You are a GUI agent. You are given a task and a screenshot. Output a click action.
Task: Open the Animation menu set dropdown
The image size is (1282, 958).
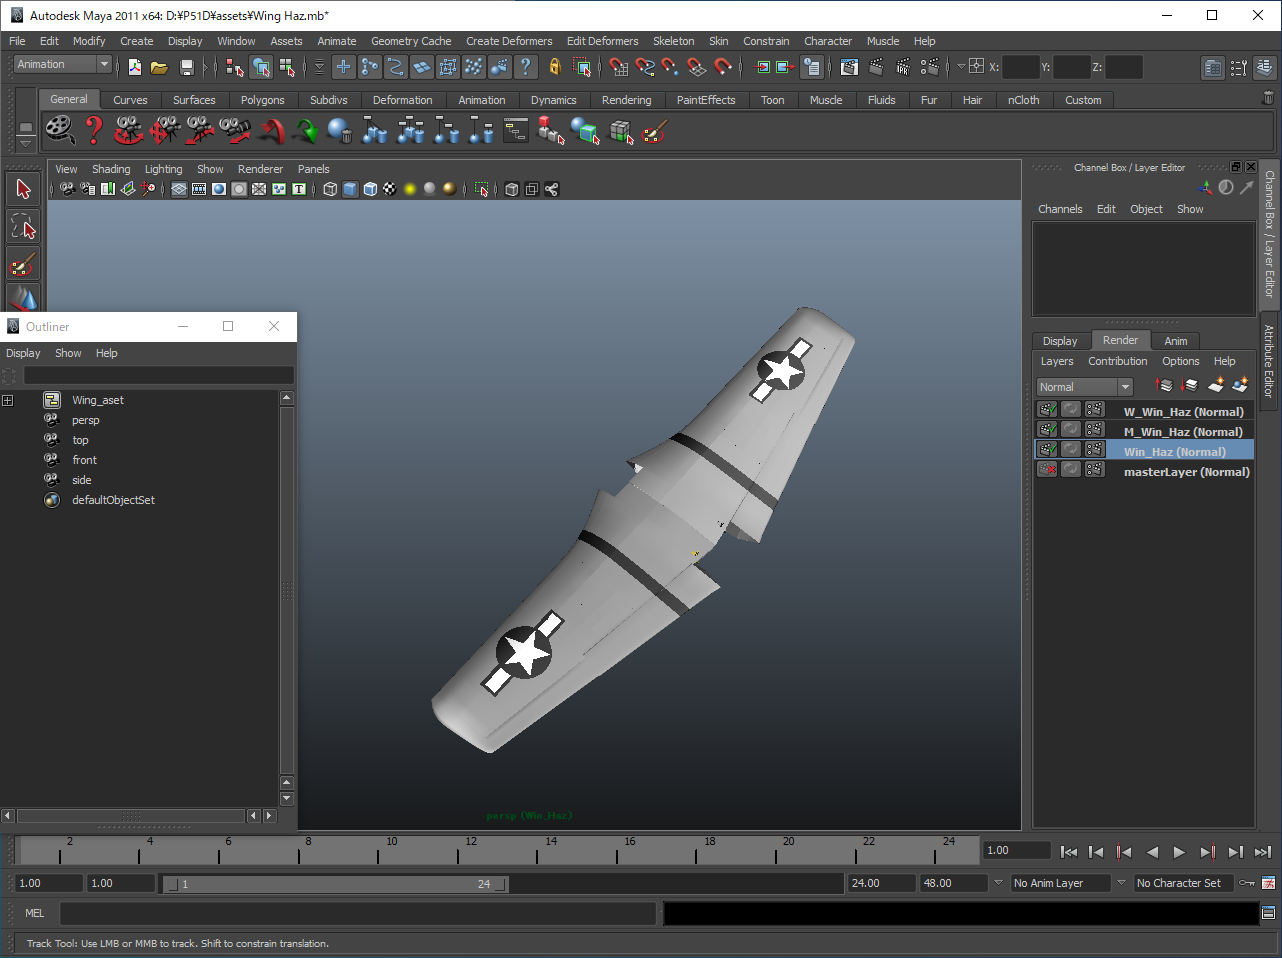click(63, 64)
